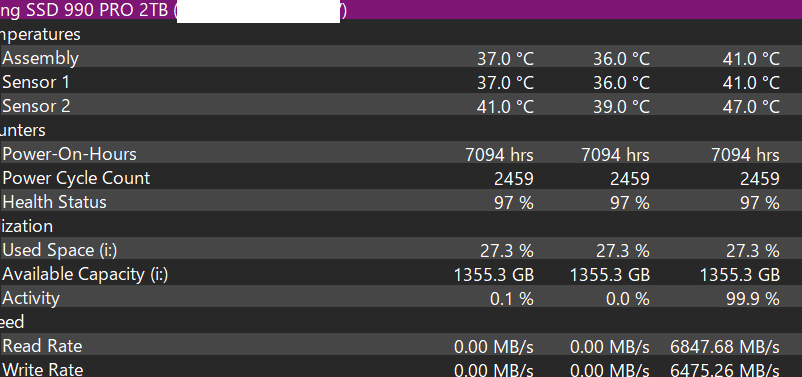802x377 pixels.
Task: Click the Utilization section heading
Action: point(26,226)
